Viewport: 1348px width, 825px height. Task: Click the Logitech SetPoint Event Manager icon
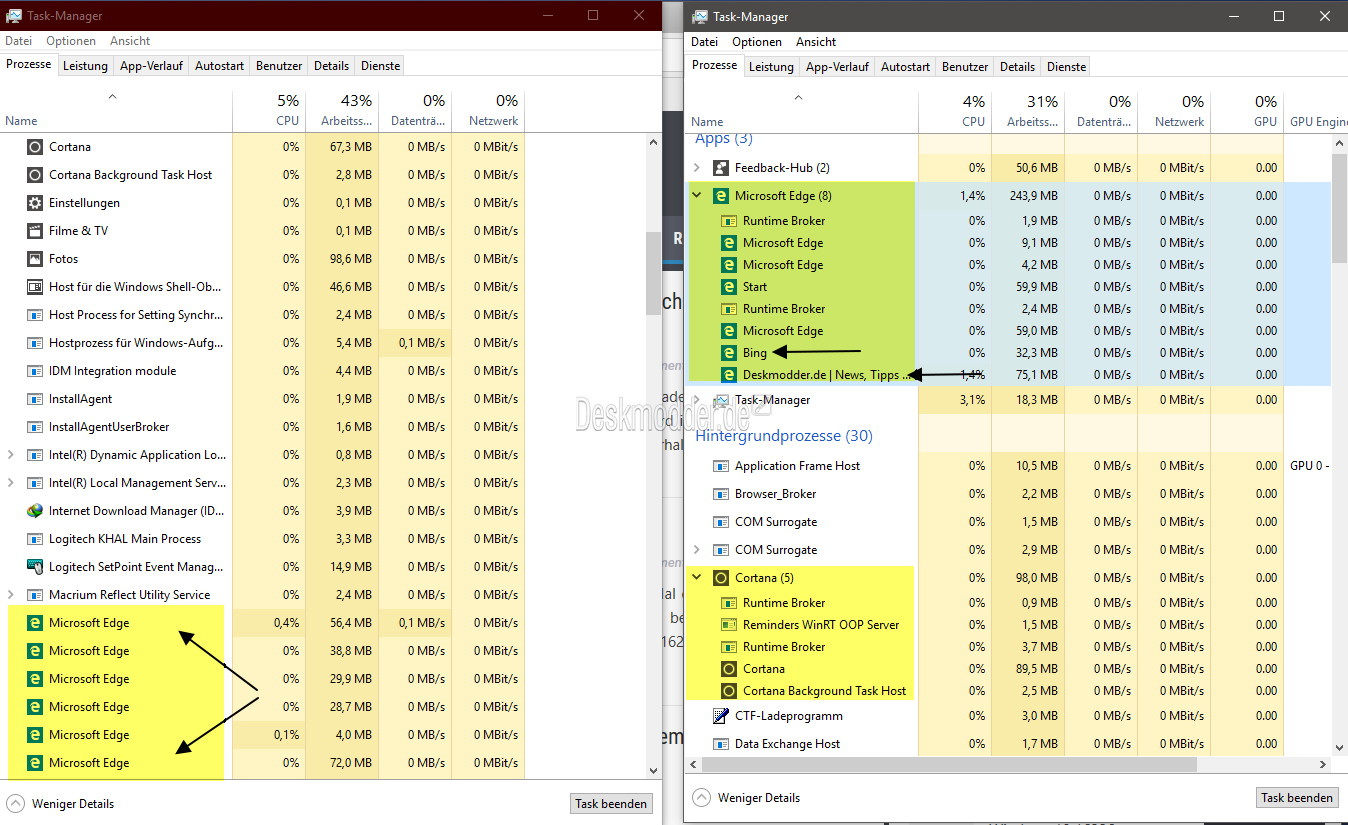pos(35,567)
